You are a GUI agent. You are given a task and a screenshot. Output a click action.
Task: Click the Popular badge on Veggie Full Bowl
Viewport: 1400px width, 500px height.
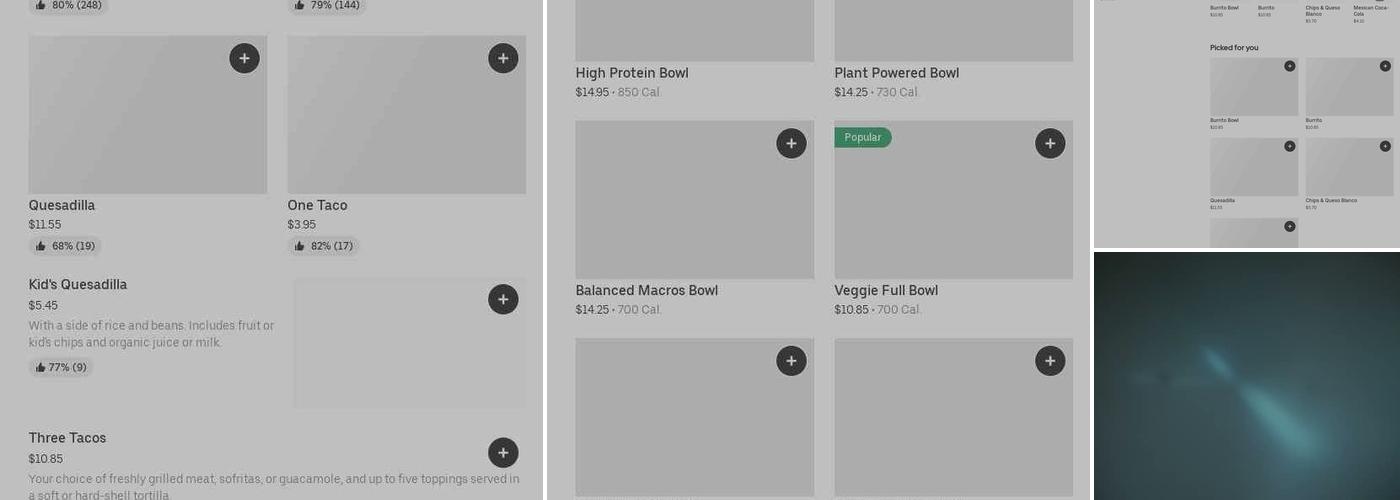click(862, 138)
